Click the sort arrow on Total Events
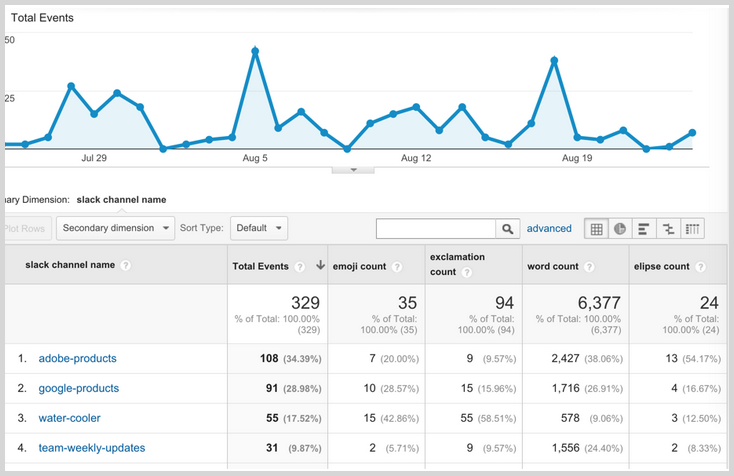The image size is (734, 476). [320, 265]
